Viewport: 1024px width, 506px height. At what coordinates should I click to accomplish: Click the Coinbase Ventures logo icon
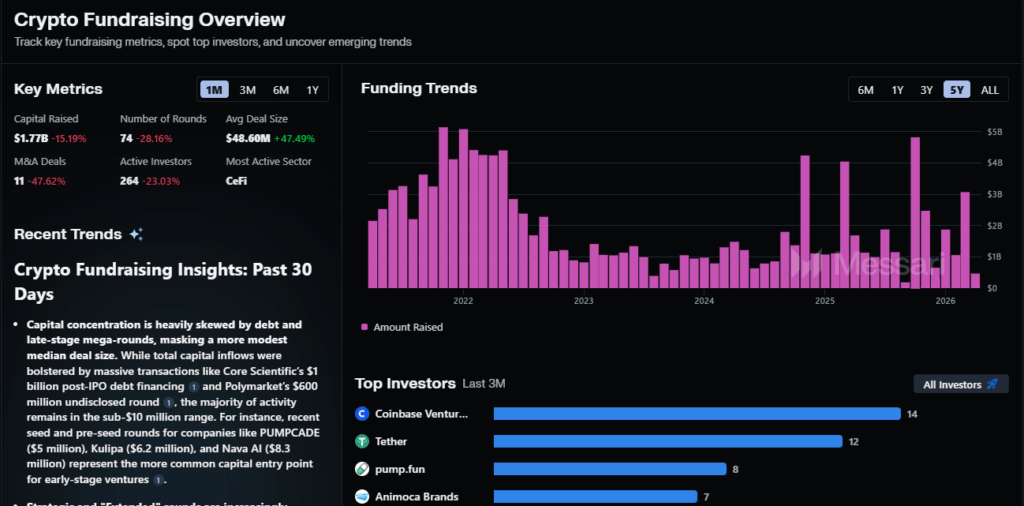pyautogui.click(x=363, y=413)
